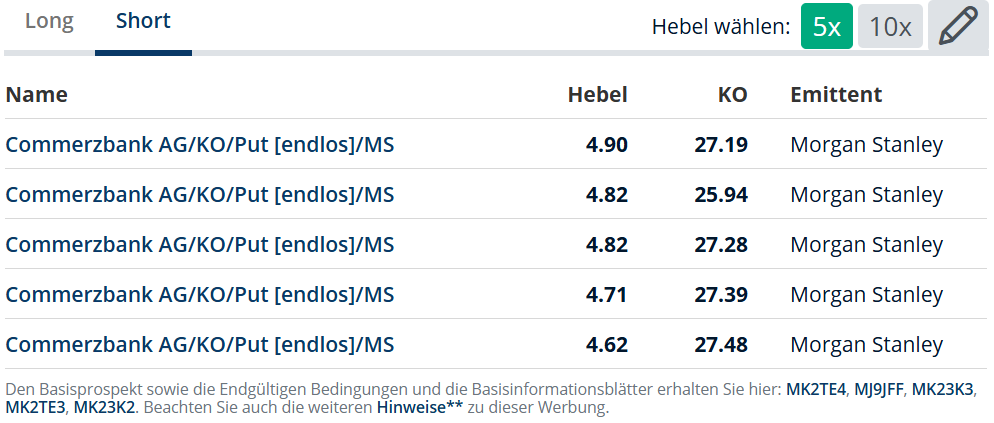This screenshot has width=994, height=423.
Task: Switch to the Short tab
Action: pyautogui.click(x=143, y=21)
